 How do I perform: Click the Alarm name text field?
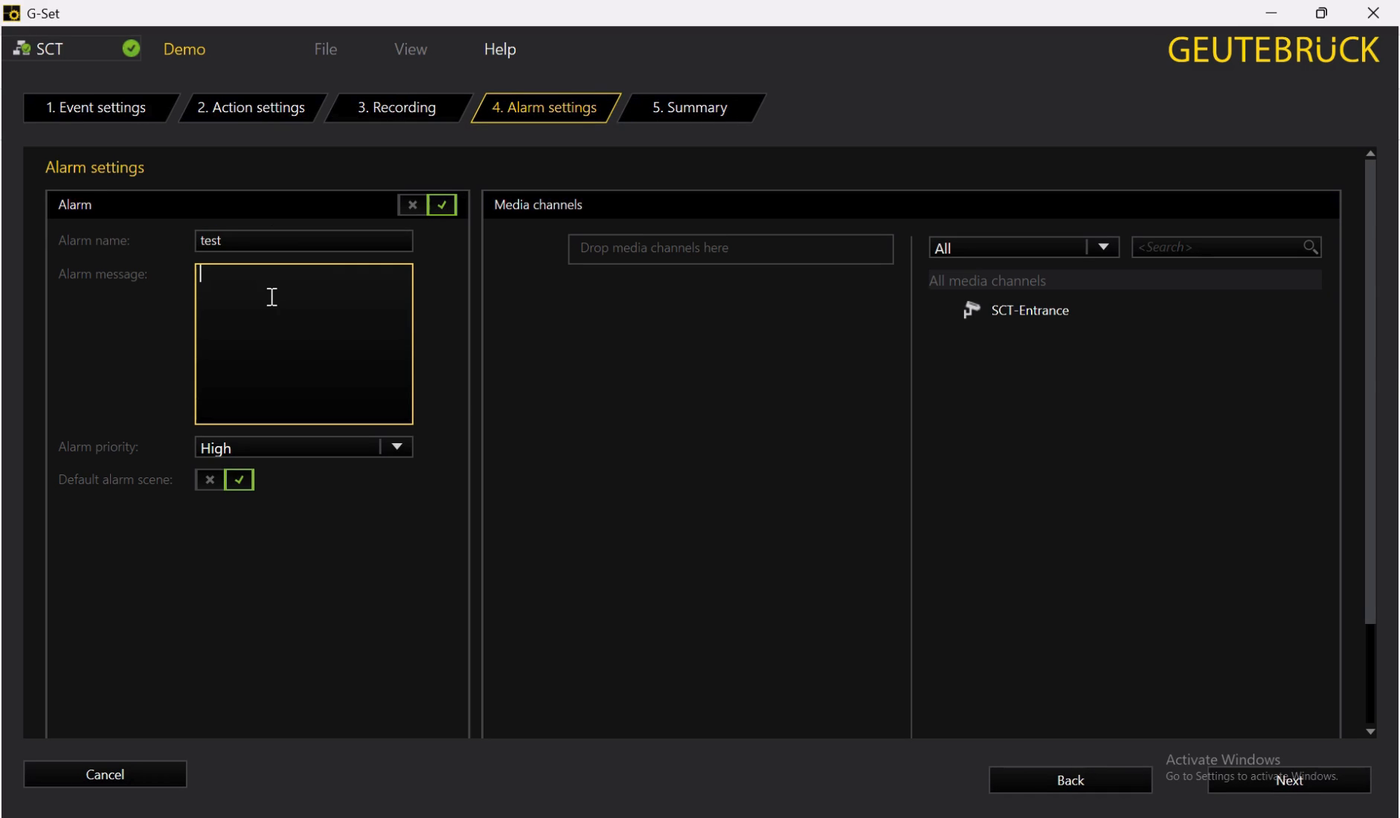click(x=303, y=241)
